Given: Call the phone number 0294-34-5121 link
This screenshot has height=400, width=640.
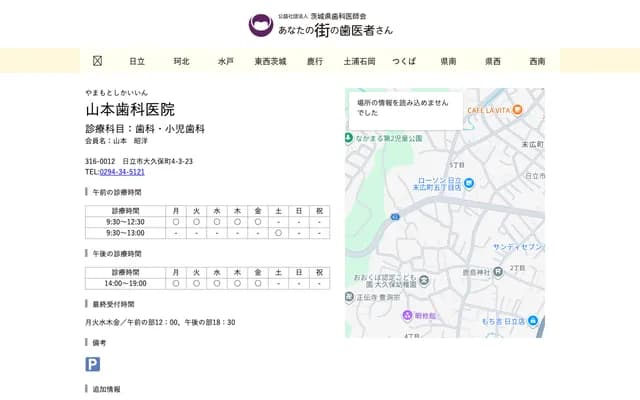Looking at the screenshot, I should coord(121,172).
